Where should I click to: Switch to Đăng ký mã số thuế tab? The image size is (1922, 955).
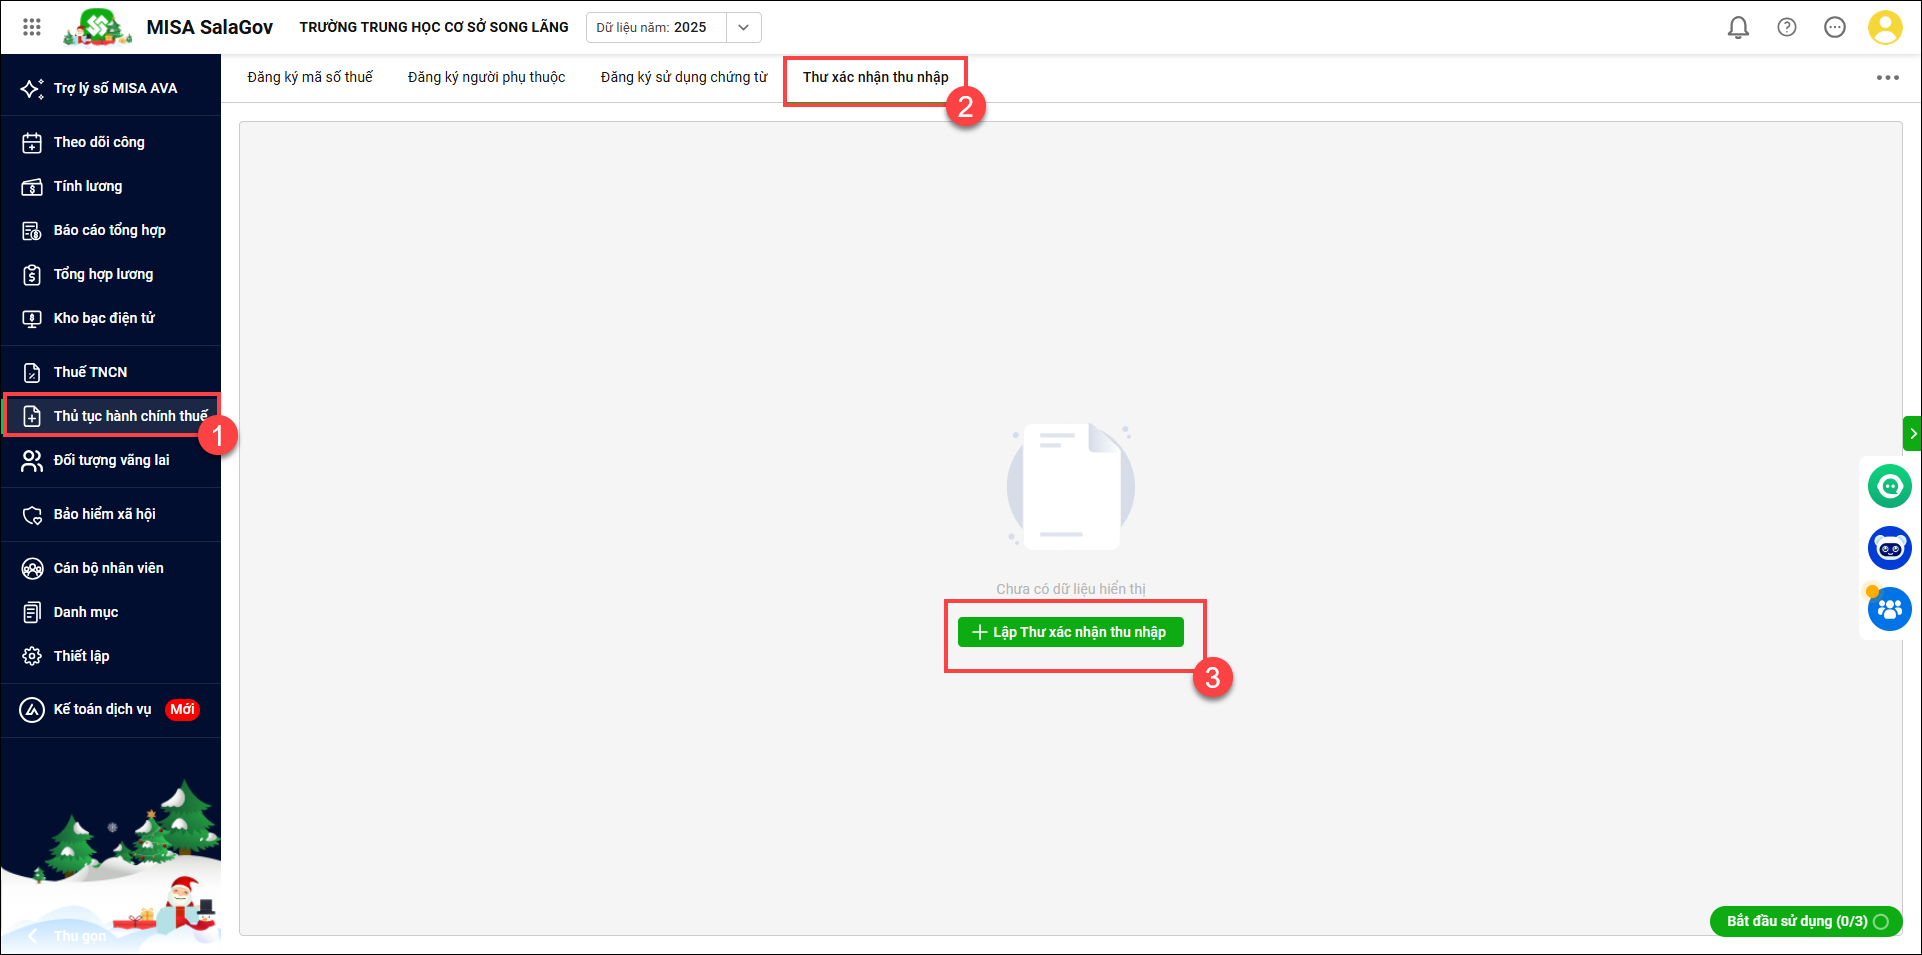point(310,77)
